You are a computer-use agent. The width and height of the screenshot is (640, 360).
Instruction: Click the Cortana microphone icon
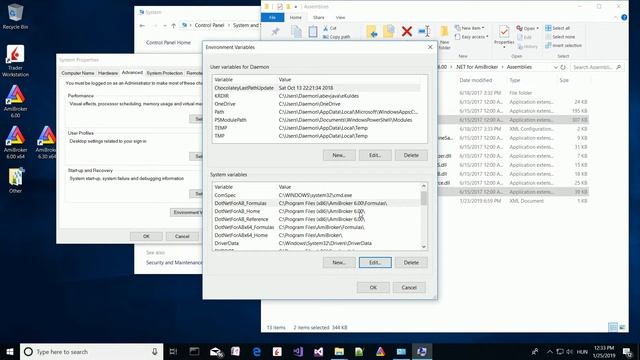(155, 351)
